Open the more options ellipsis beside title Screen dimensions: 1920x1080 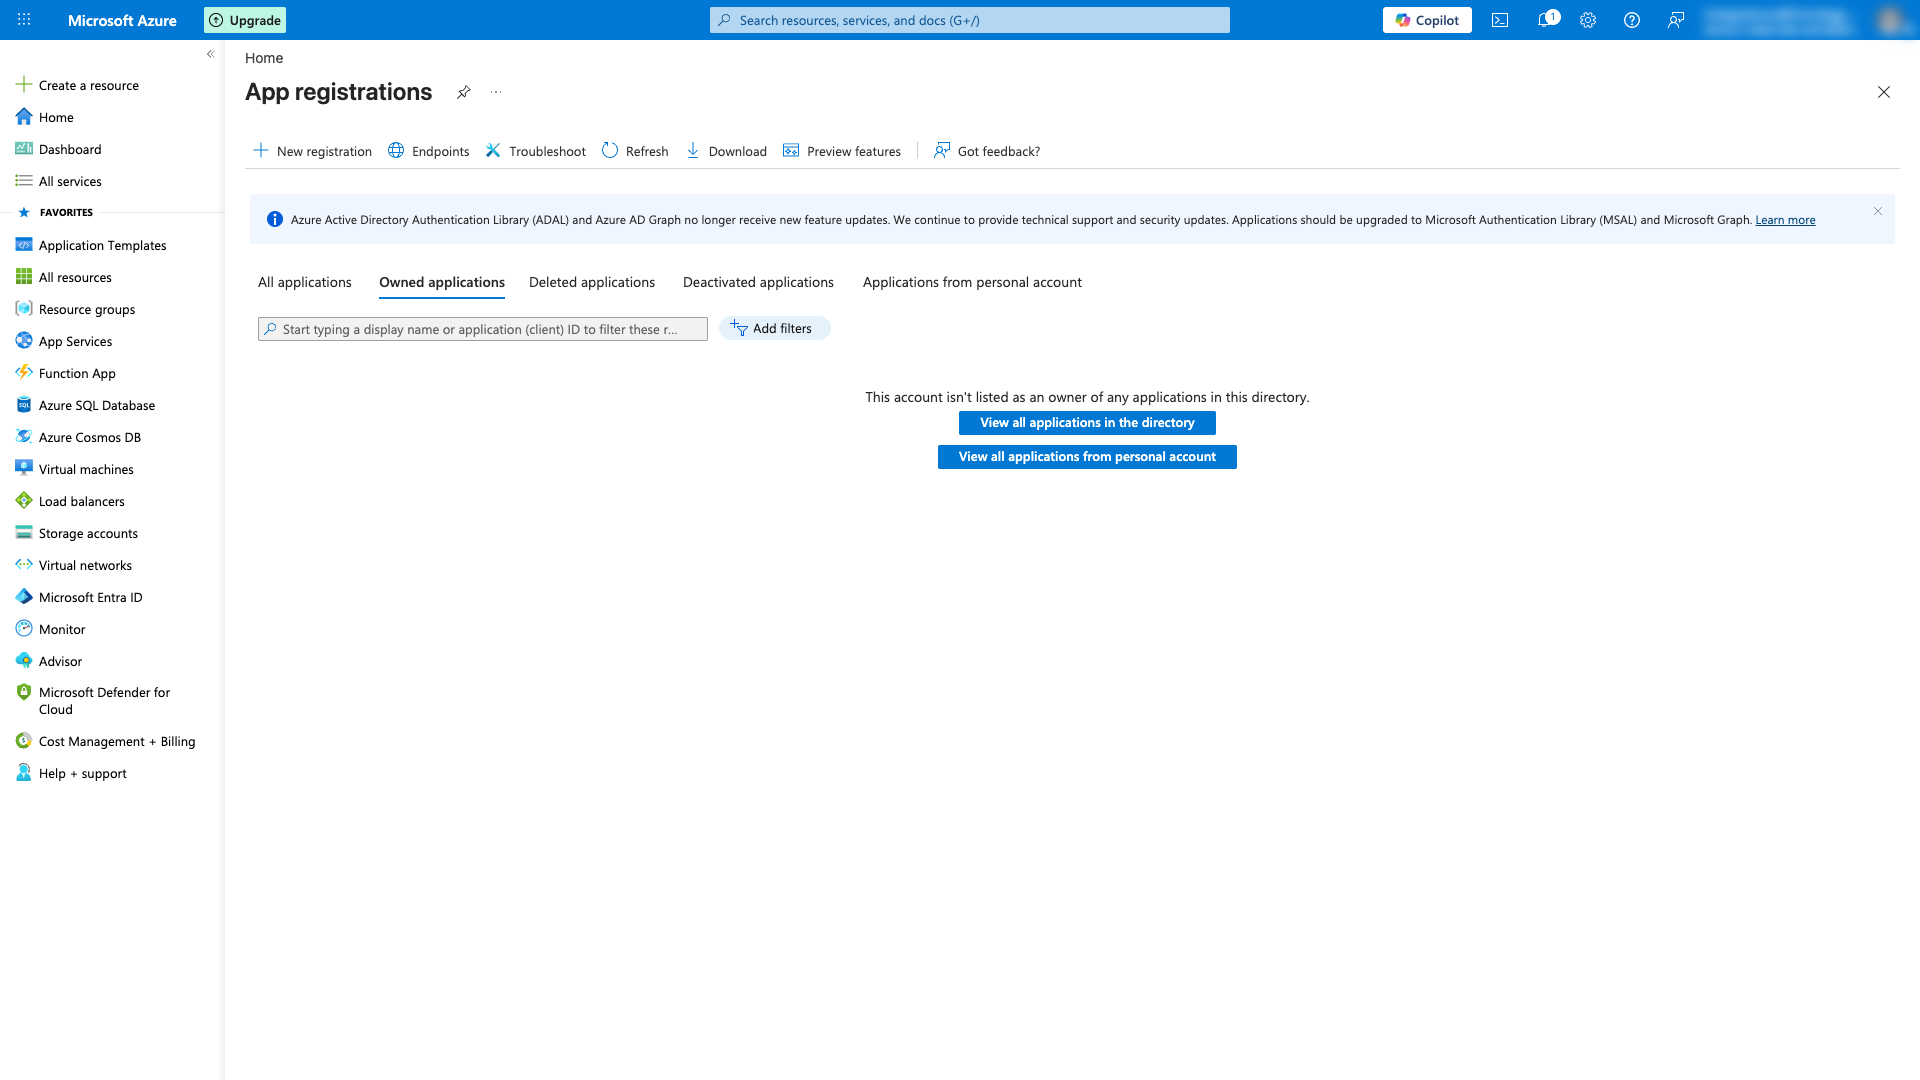coord(496,92)
